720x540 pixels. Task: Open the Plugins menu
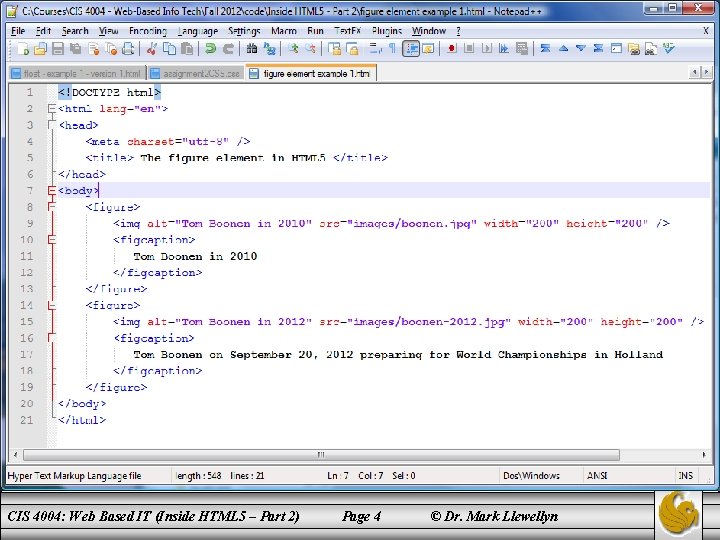[387, 31]
